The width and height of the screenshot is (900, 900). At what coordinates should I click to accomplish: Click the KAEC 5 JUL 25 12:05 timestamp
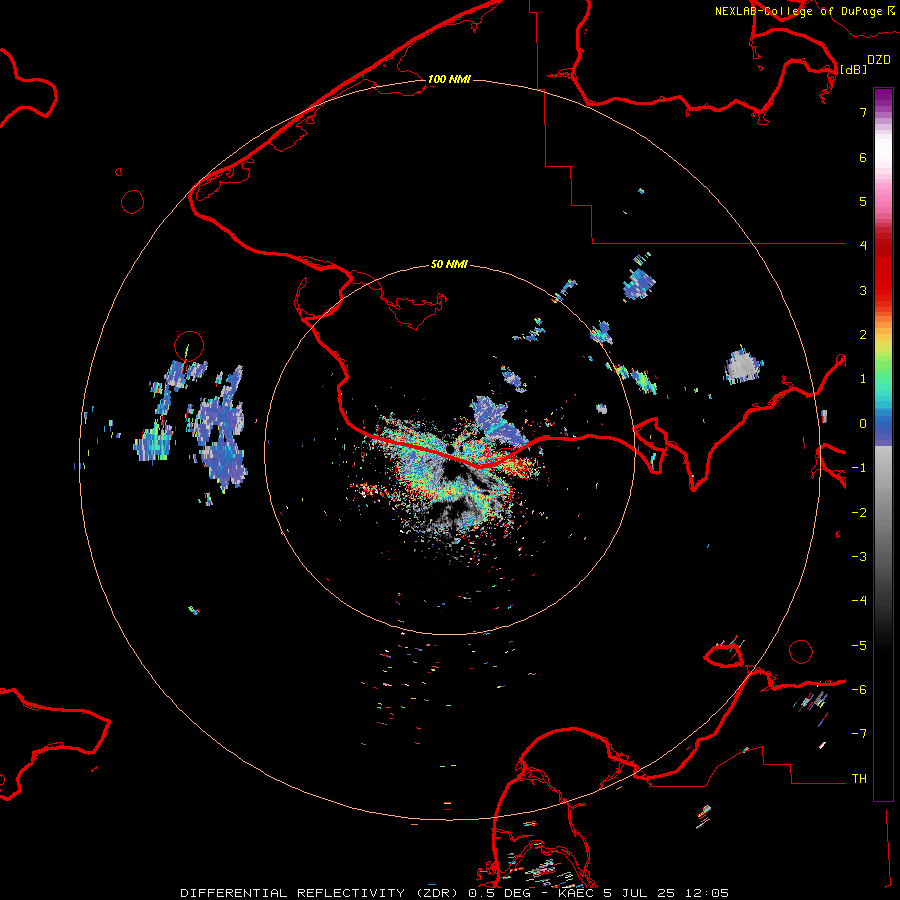point(643,893)
